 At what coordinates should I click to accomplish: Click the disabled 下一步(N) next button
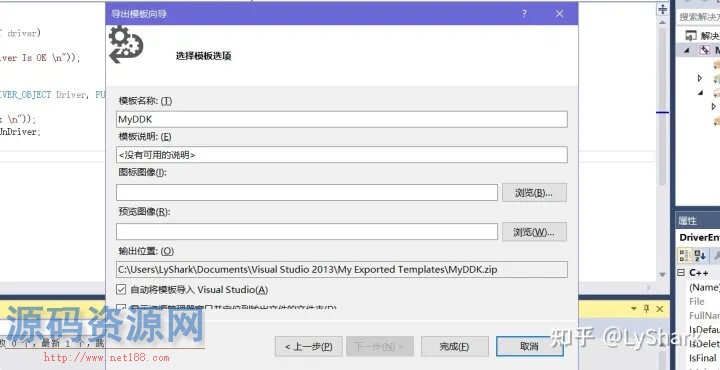click(x=380, y=346)
